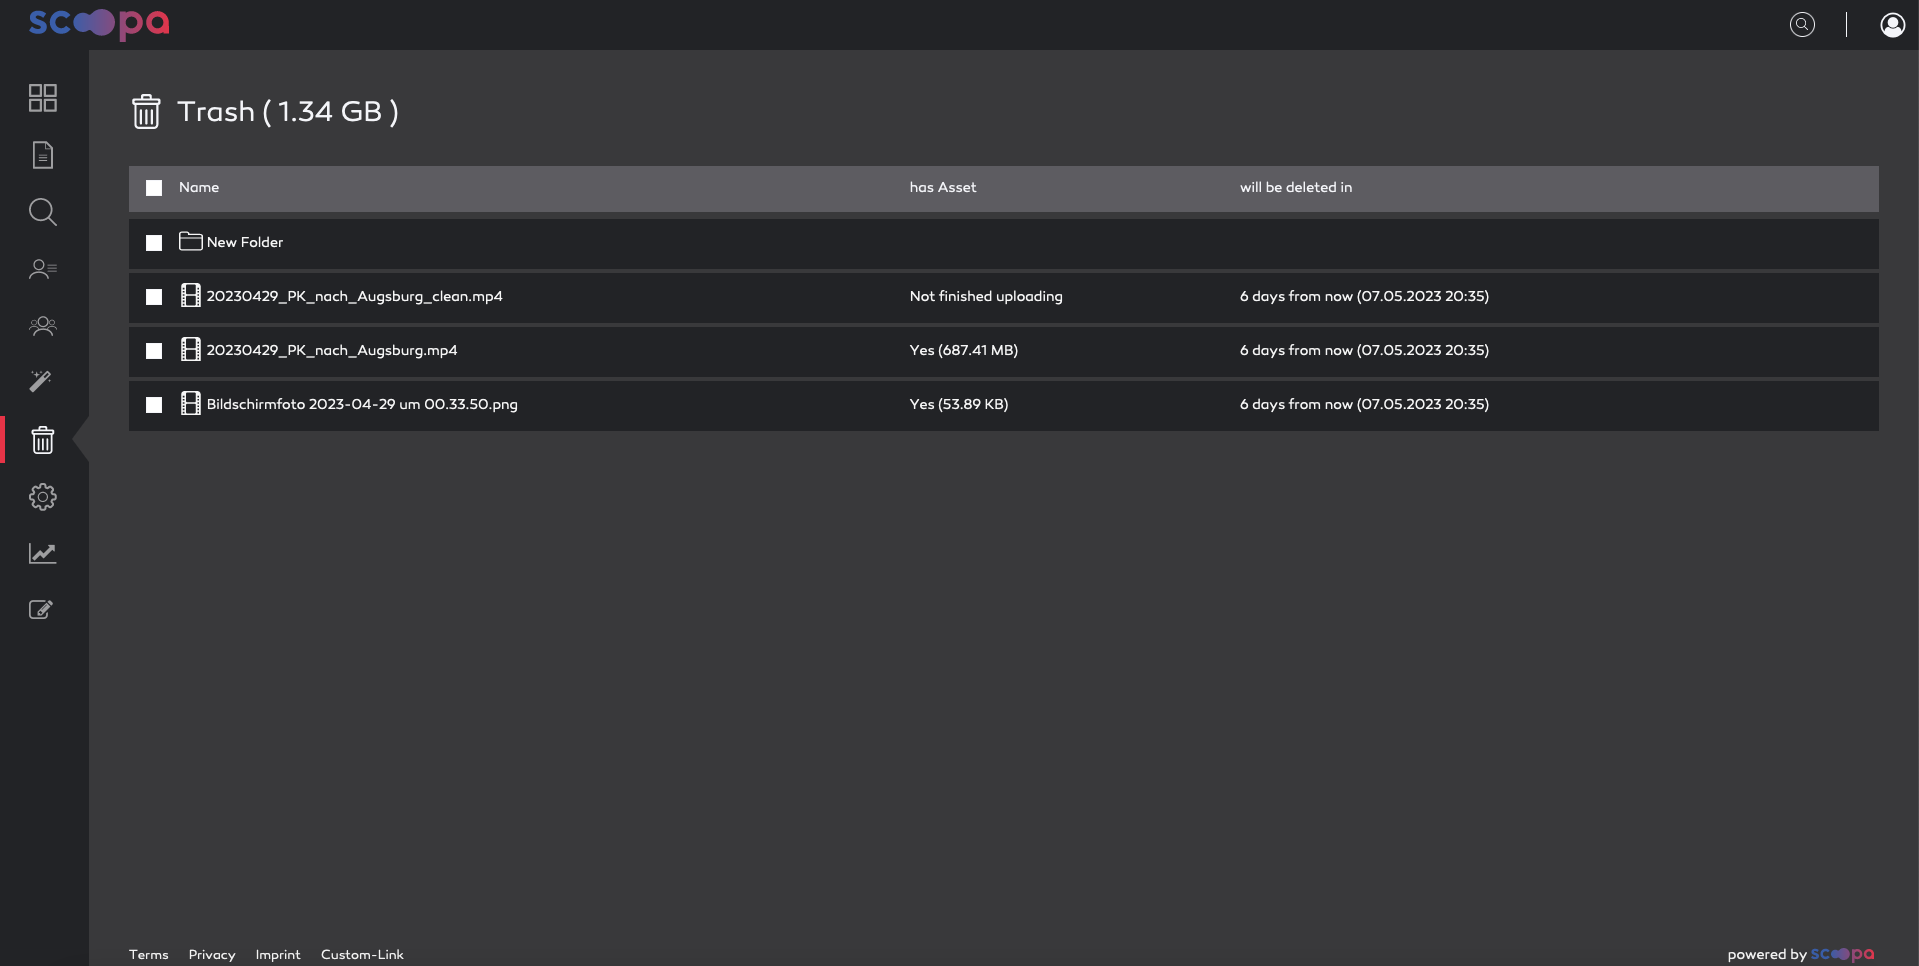Click the Trash (1.34 GB) title
This screenshot has width=1919, height=966.
pos(288,111)
